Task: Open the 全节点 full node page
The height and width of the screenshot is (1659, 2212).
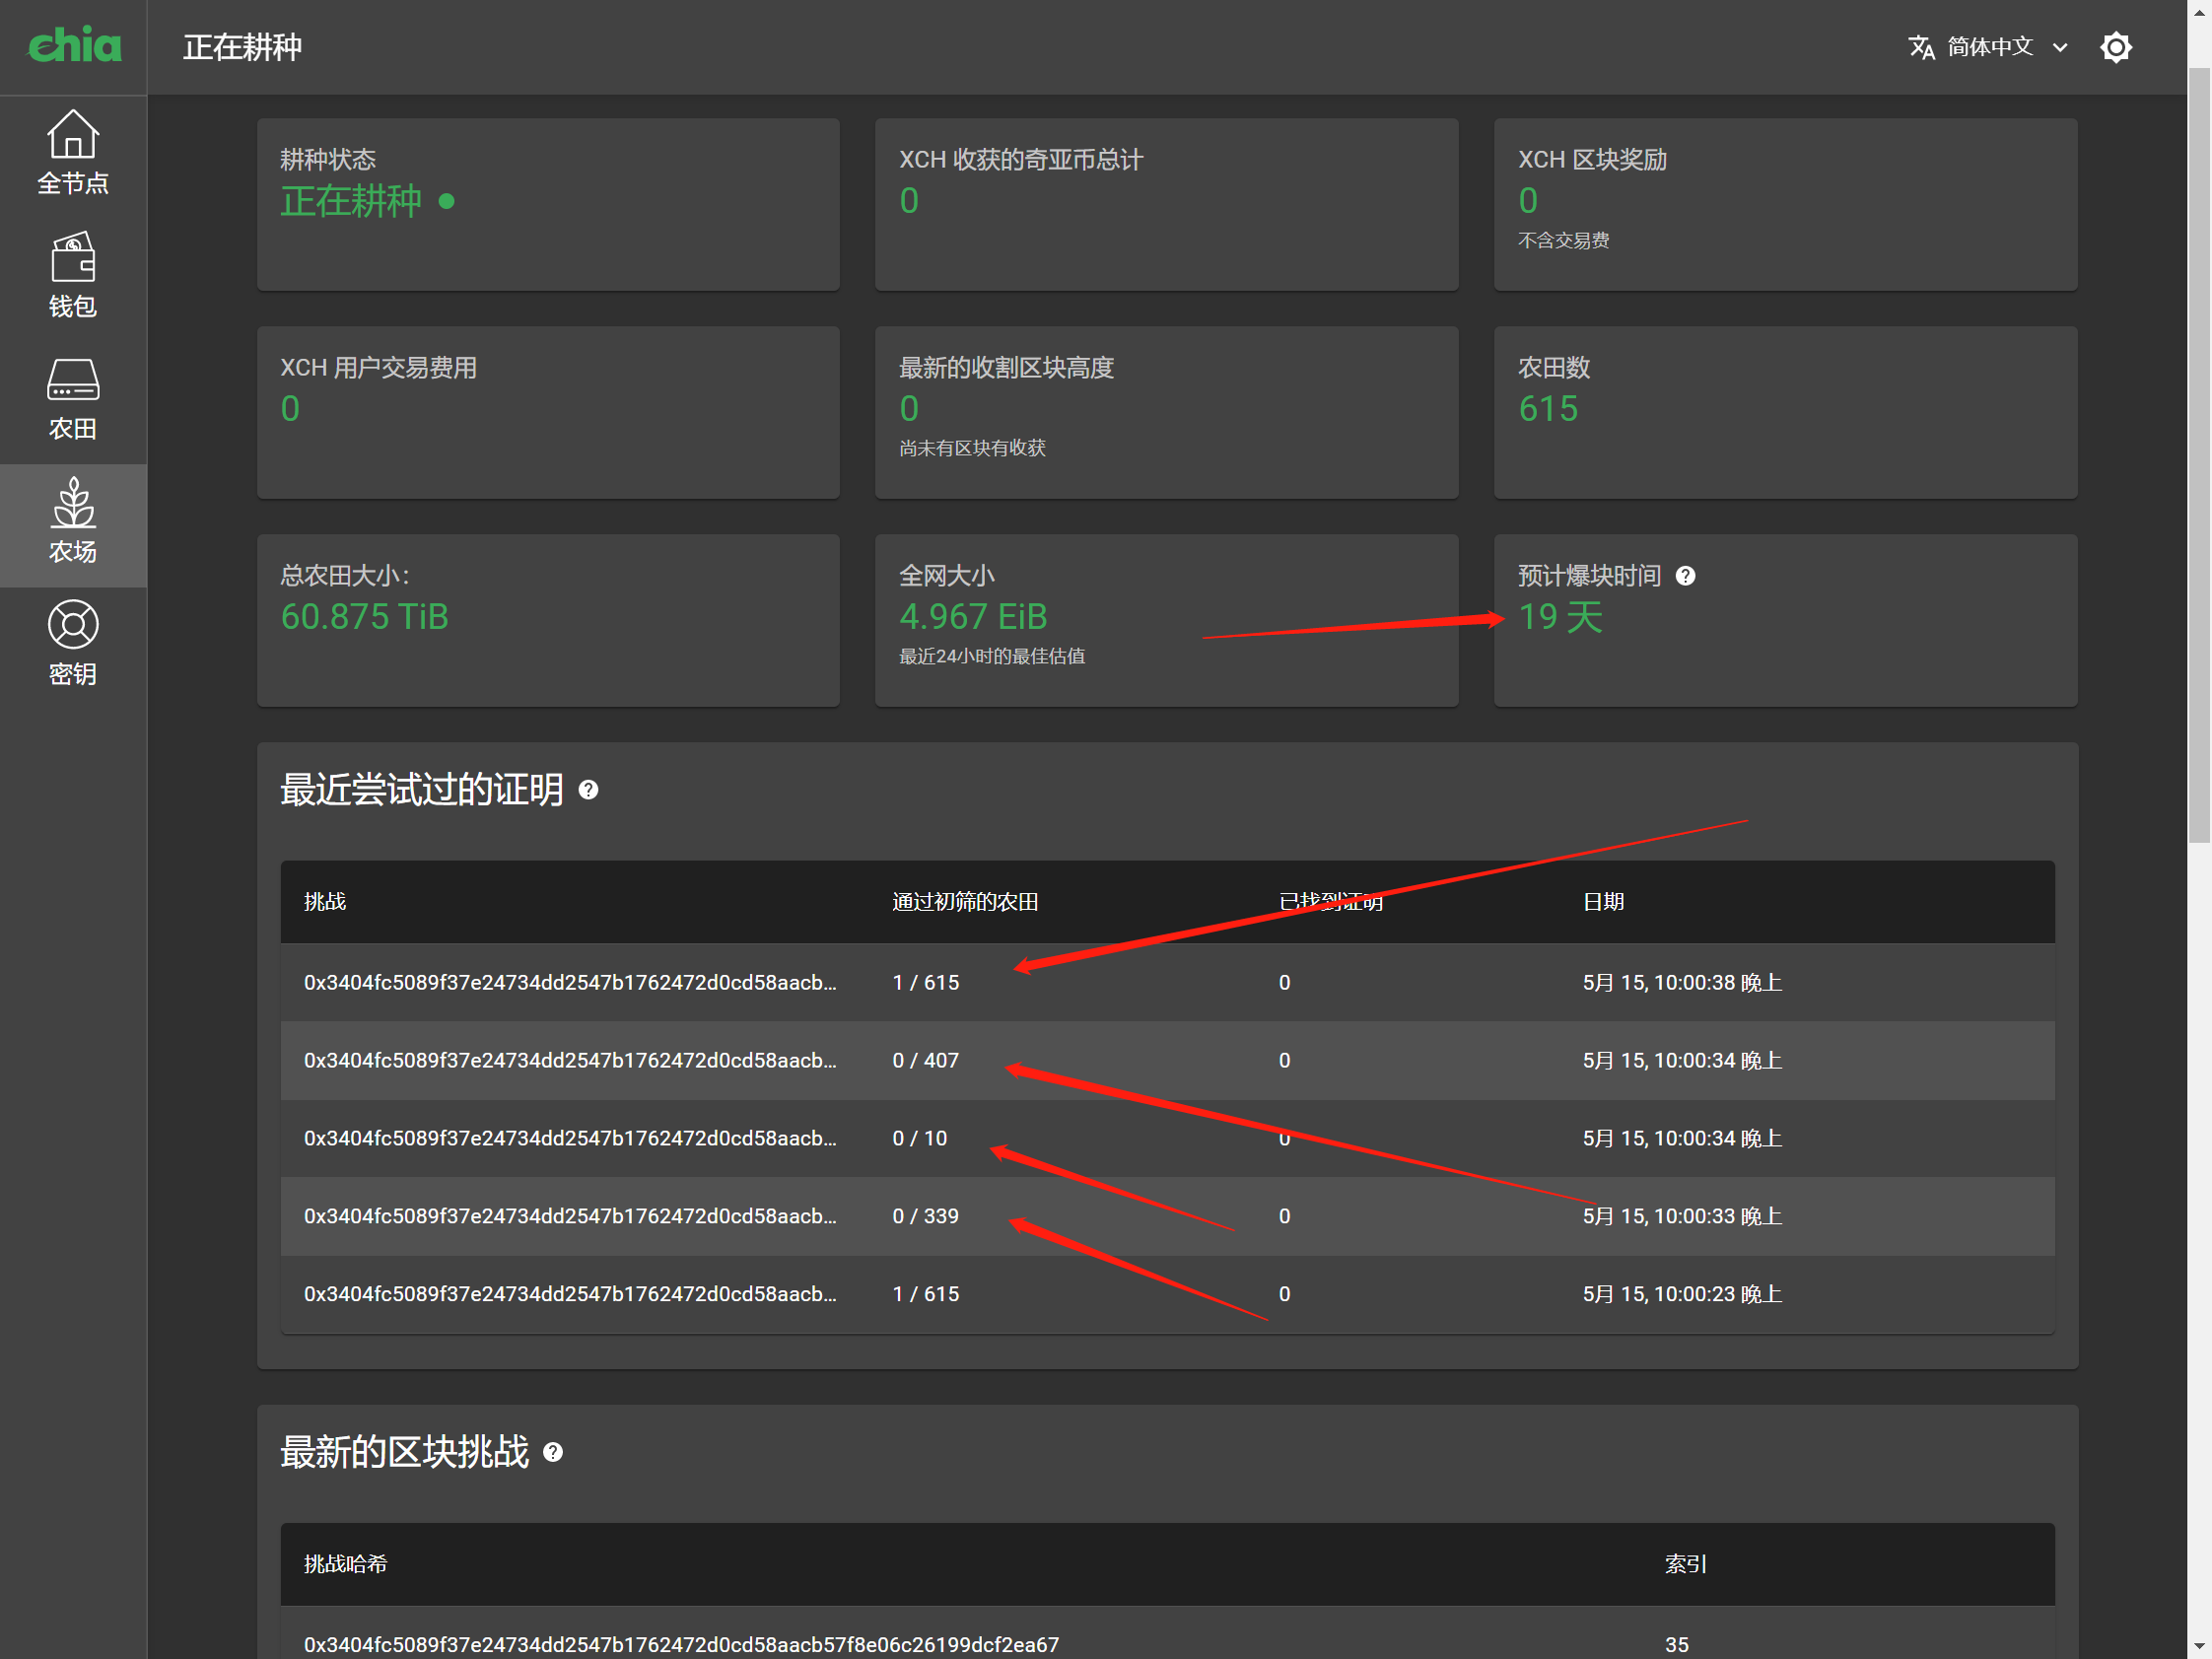Action: click(73, 153)
